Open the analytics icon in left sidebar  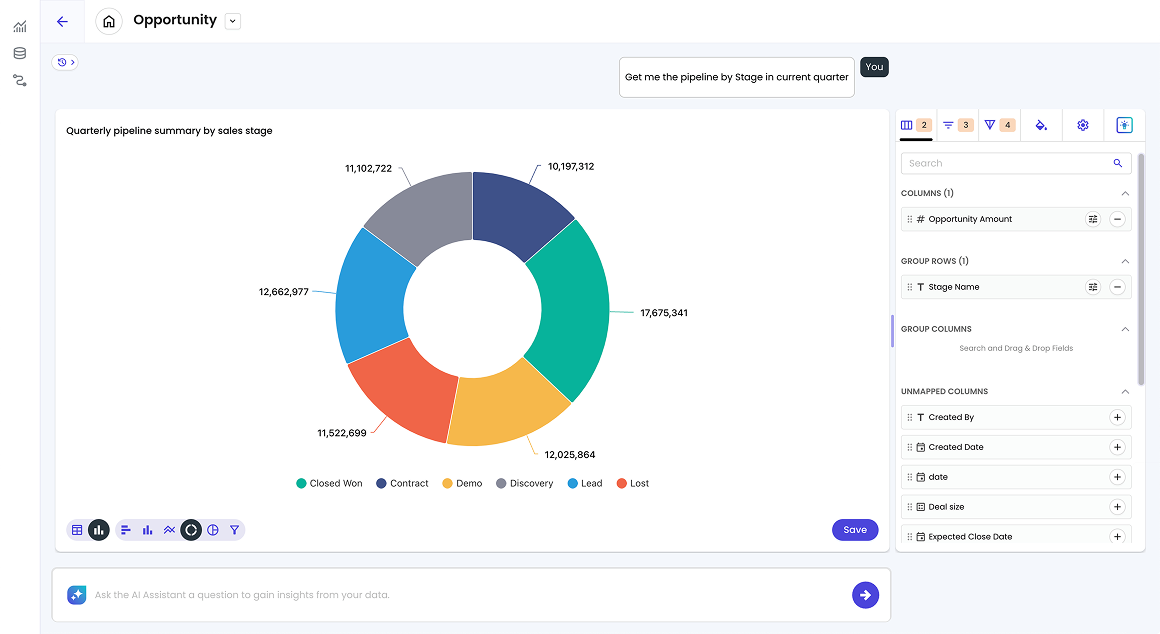(x=19, y=27)
